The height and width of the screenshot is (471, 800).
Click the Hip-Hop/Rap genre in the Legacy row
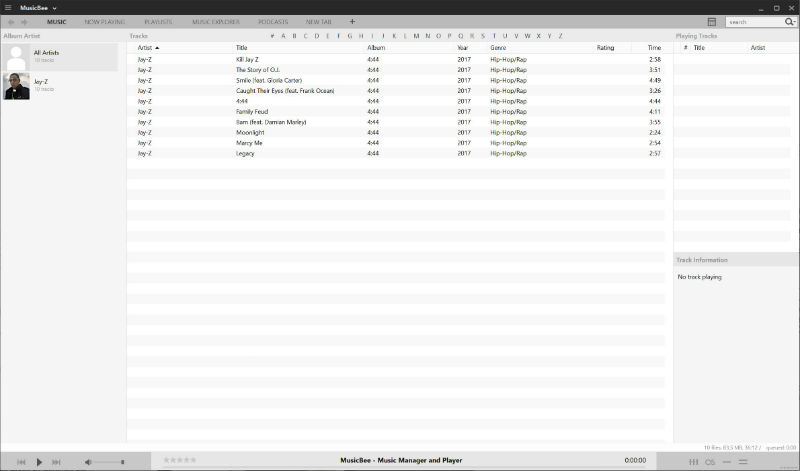(x=508, y=154)
